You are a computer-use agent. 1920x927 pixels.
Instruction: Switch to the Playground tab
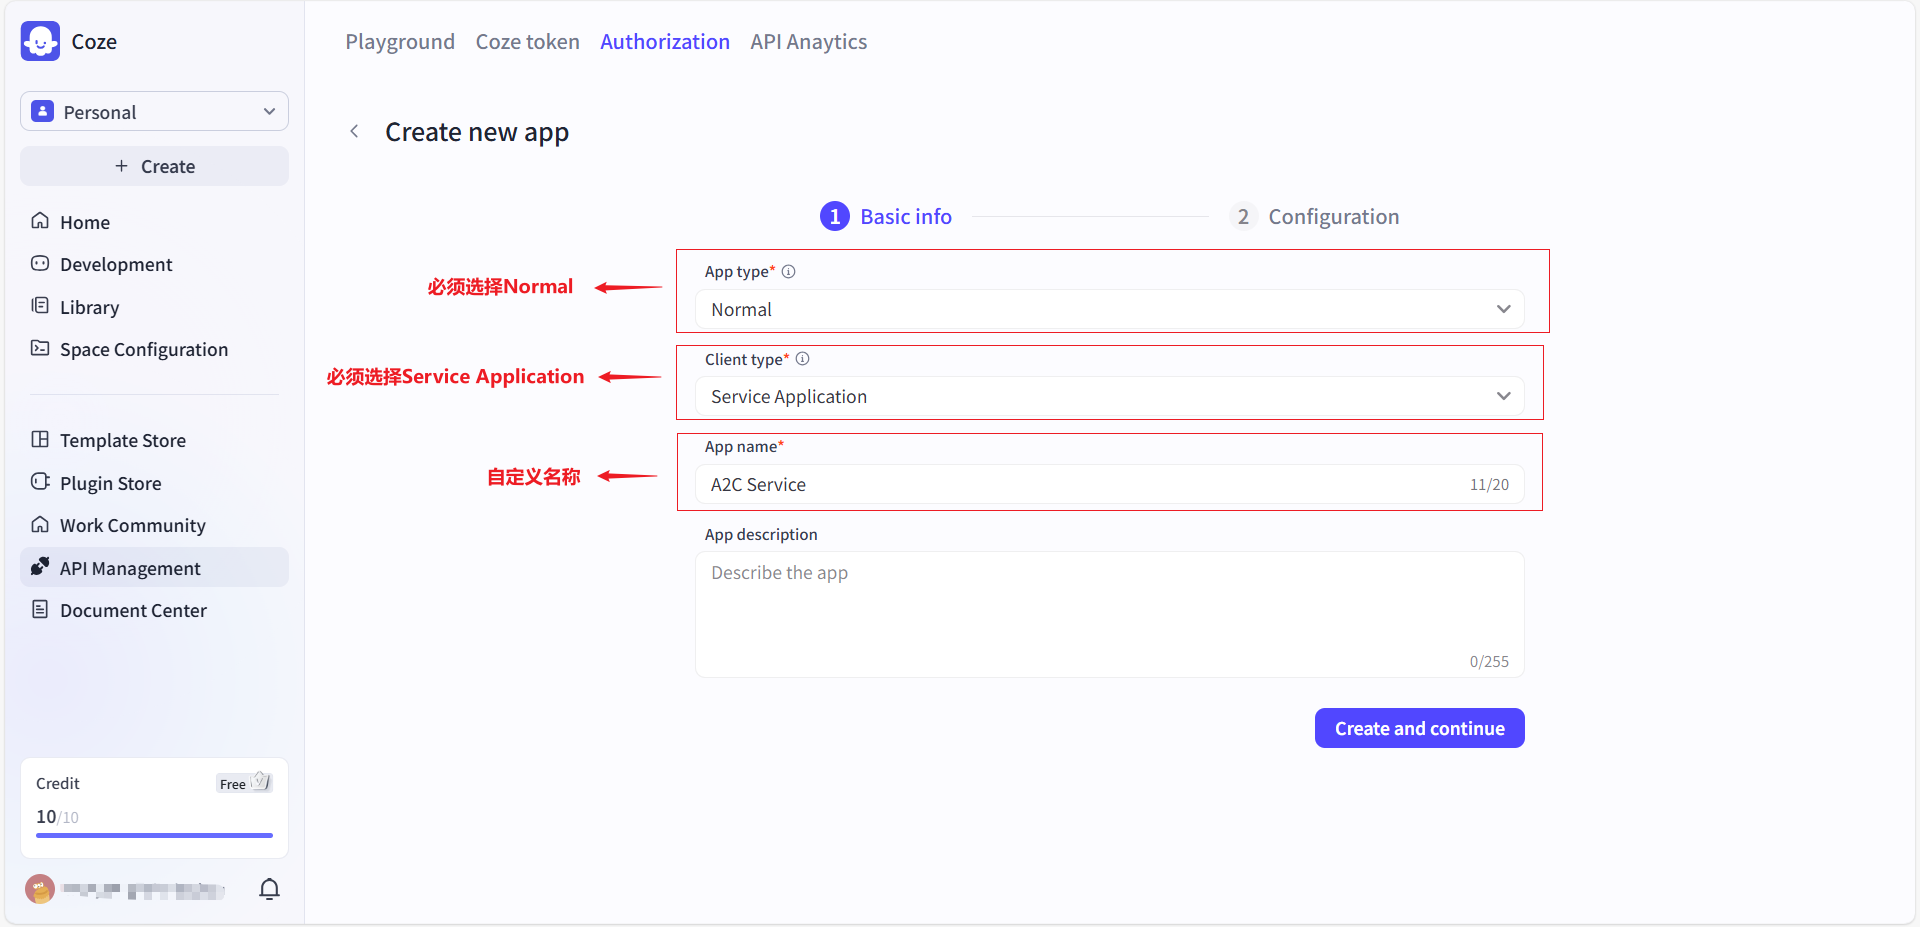click(x=400, y=42)
